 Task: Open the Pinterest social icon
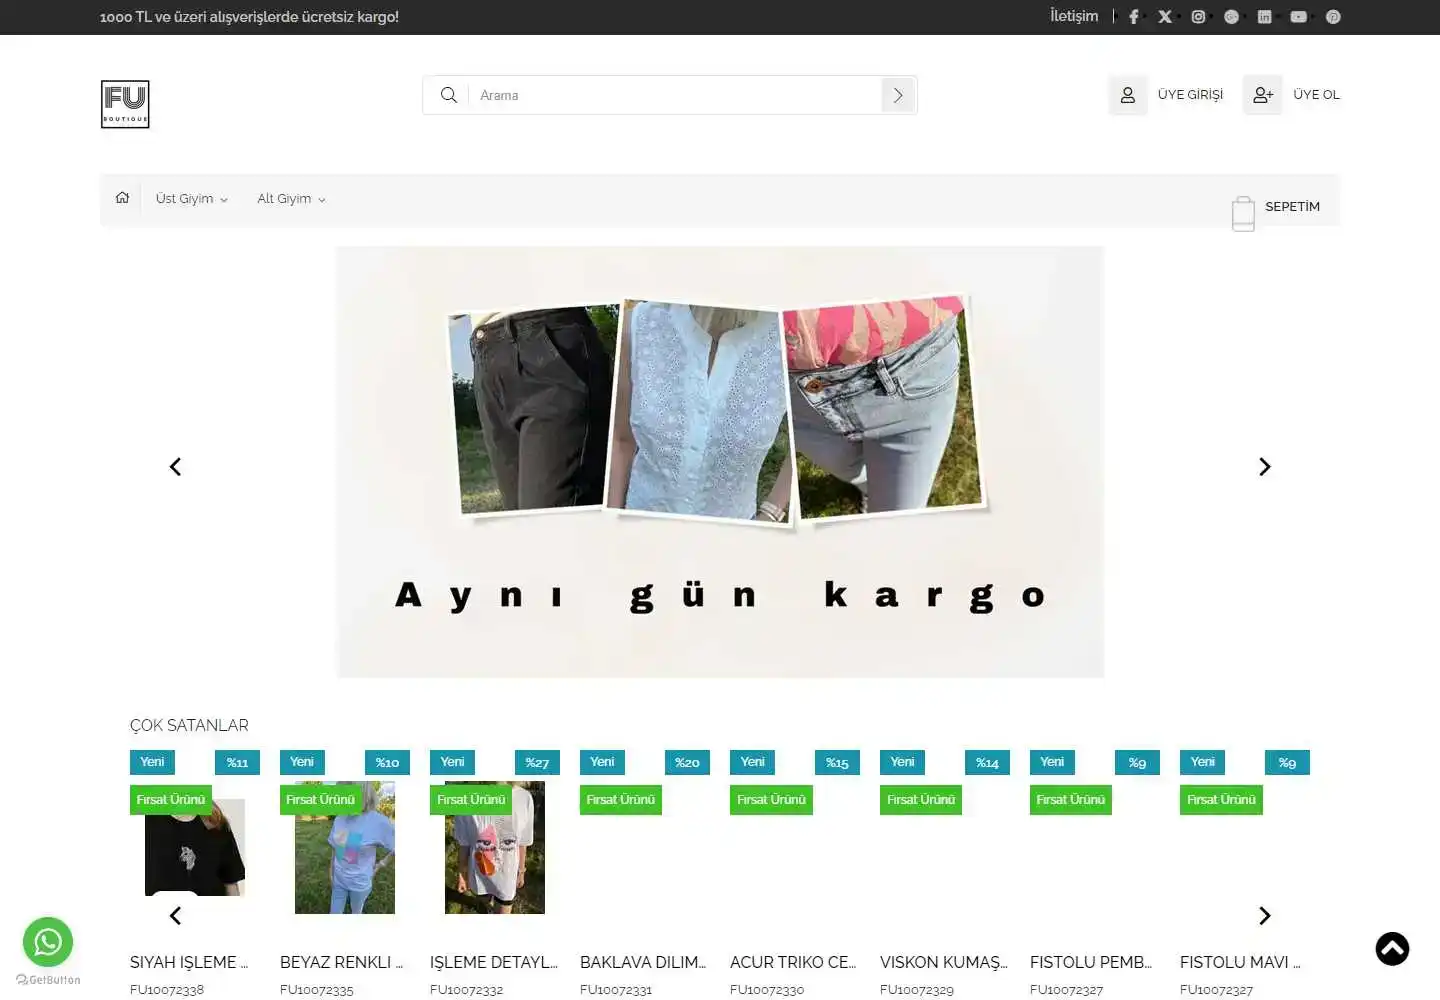1333,17
